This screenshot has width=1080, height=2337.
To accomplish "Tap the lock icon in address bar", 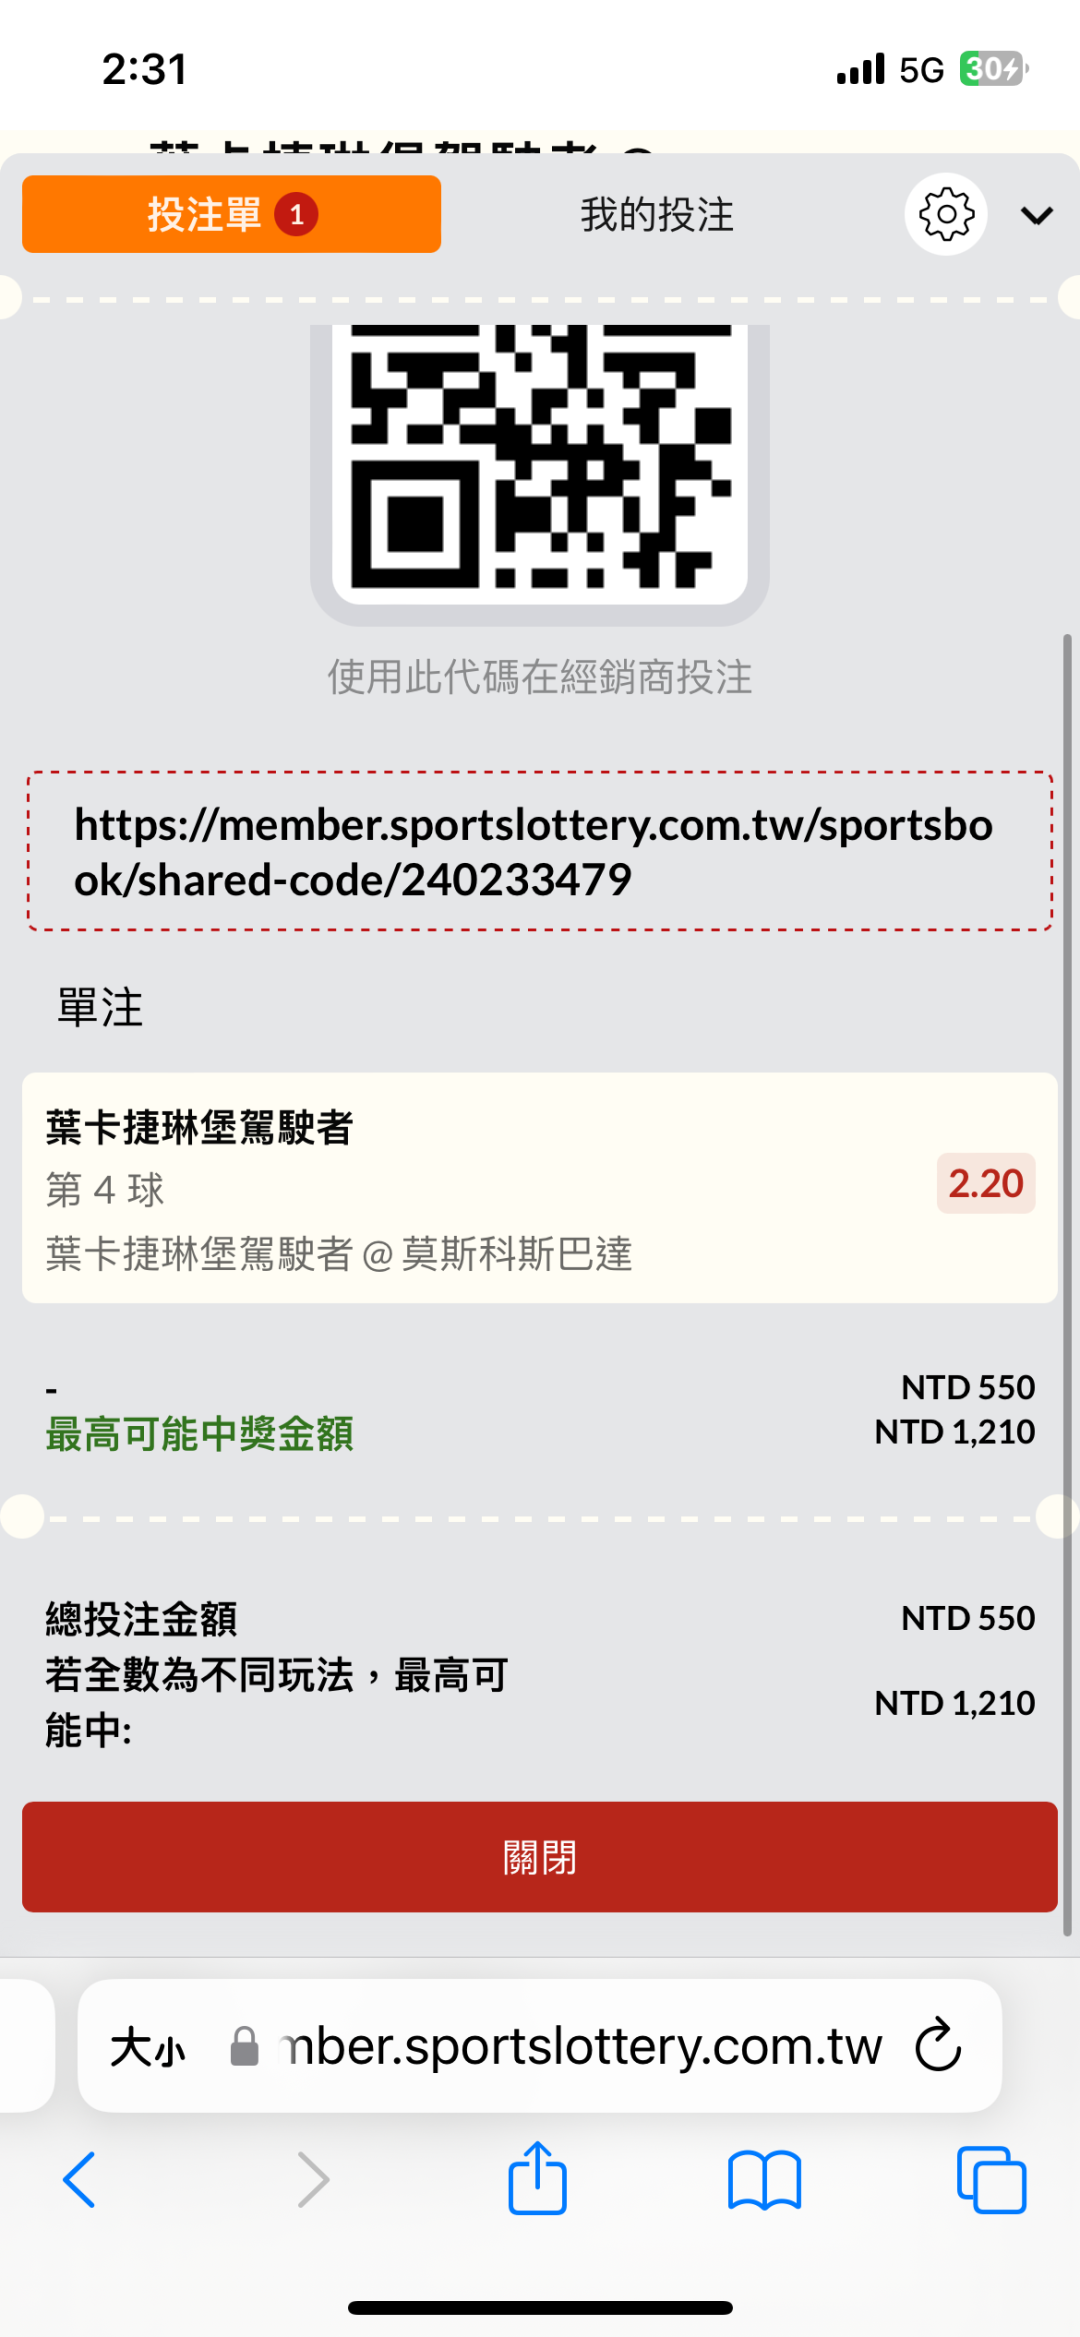I will point(244,2047).
